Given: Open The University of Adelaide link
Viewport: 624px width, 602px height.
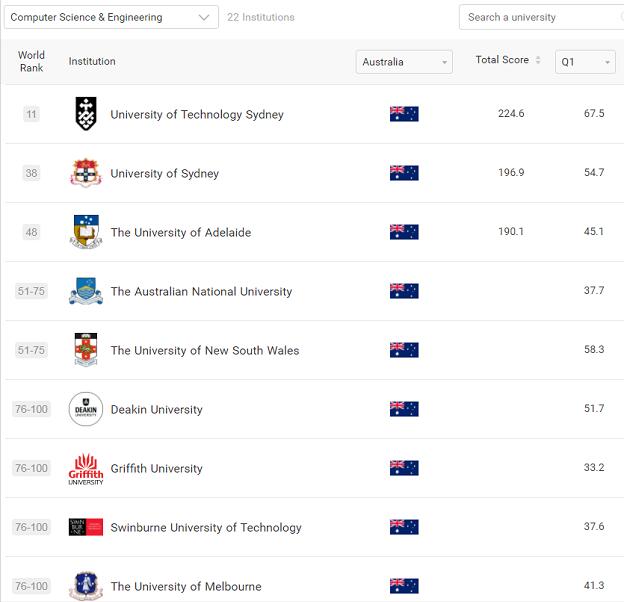Looking at the screenshot, I should (x=181, y=232).
